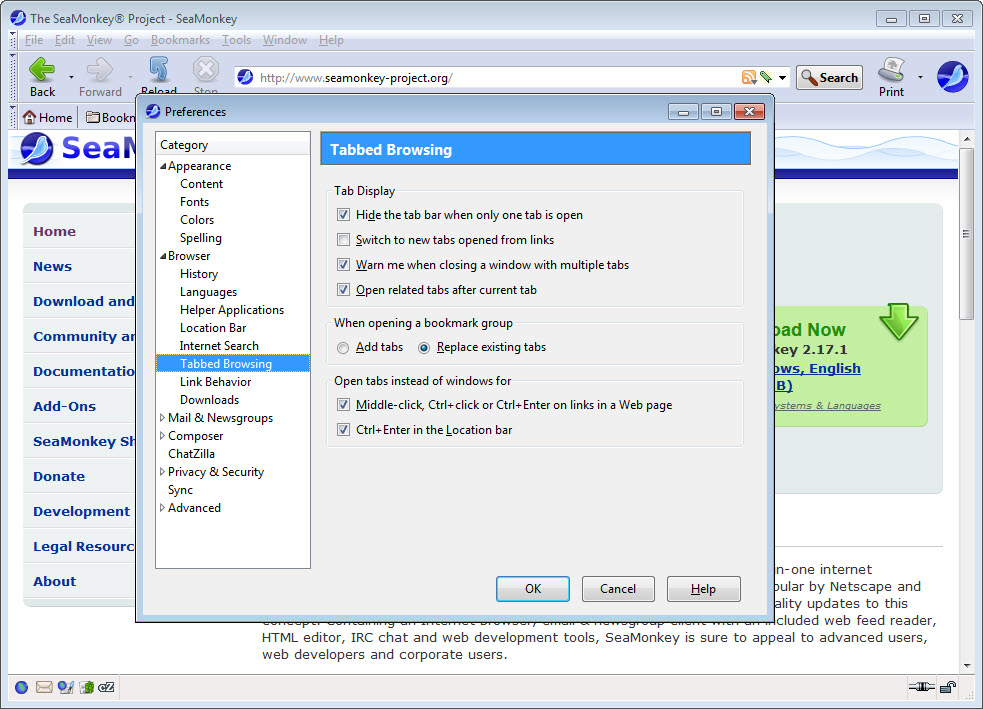
Task: Uncheck Hide the tab bar when only one tab
Action: (343, 214)
